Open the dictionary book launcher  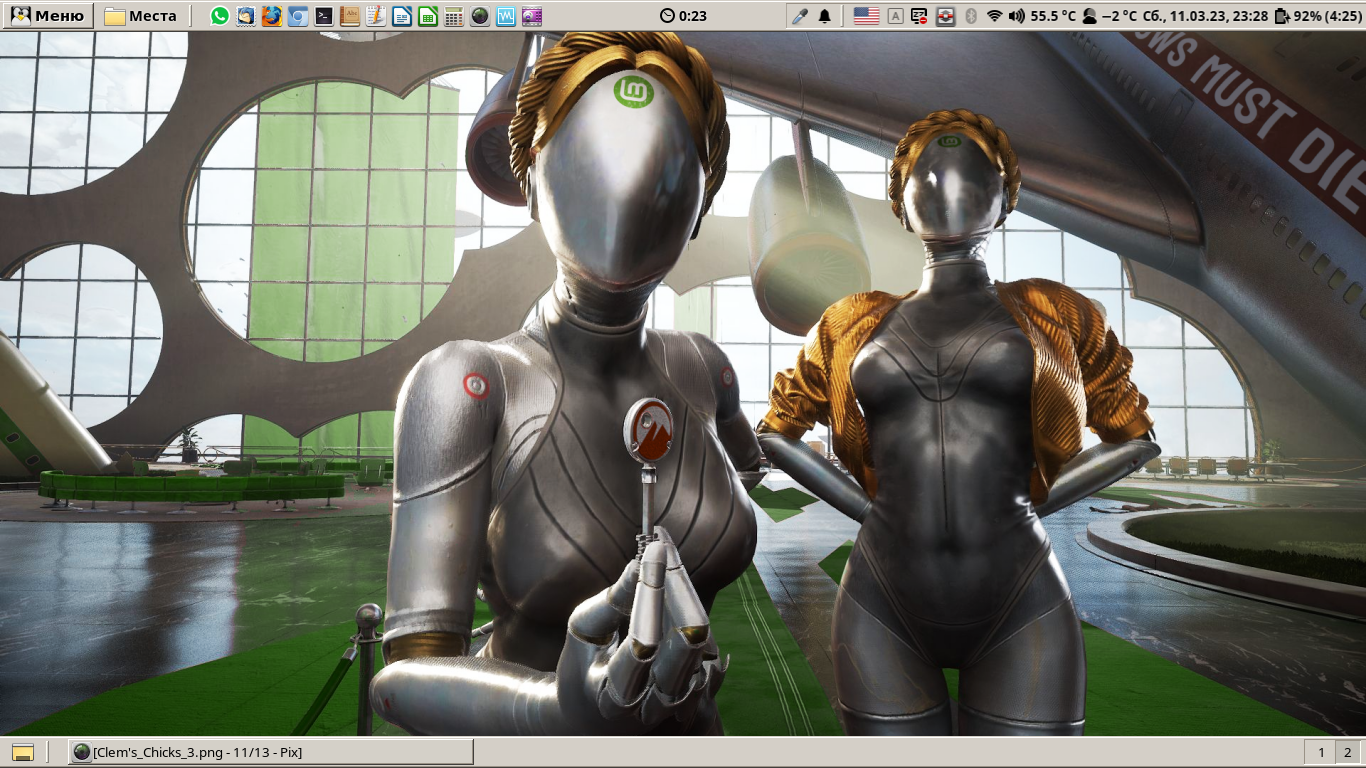pyautogui.click(x=350, y=16)
